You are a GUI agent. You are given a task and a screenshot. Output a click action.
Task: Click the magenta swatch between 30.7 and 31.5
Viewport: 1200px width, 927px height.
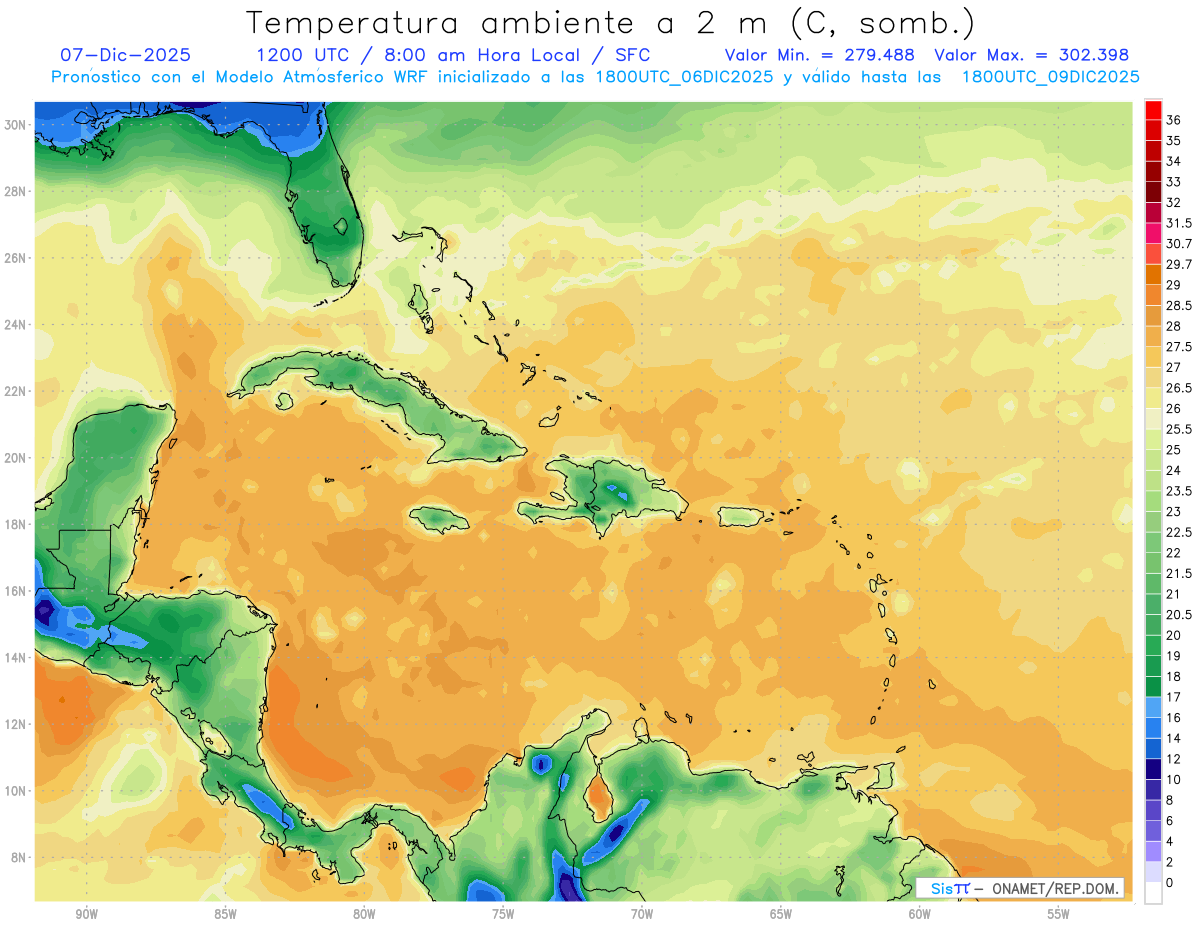tap(1153, 234)
